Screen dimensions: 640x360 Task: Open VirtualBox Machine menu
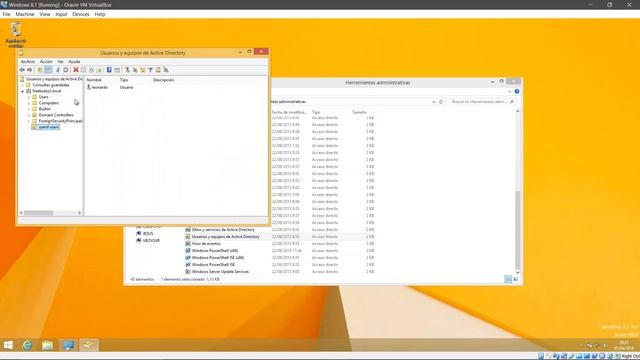(25, 14)
